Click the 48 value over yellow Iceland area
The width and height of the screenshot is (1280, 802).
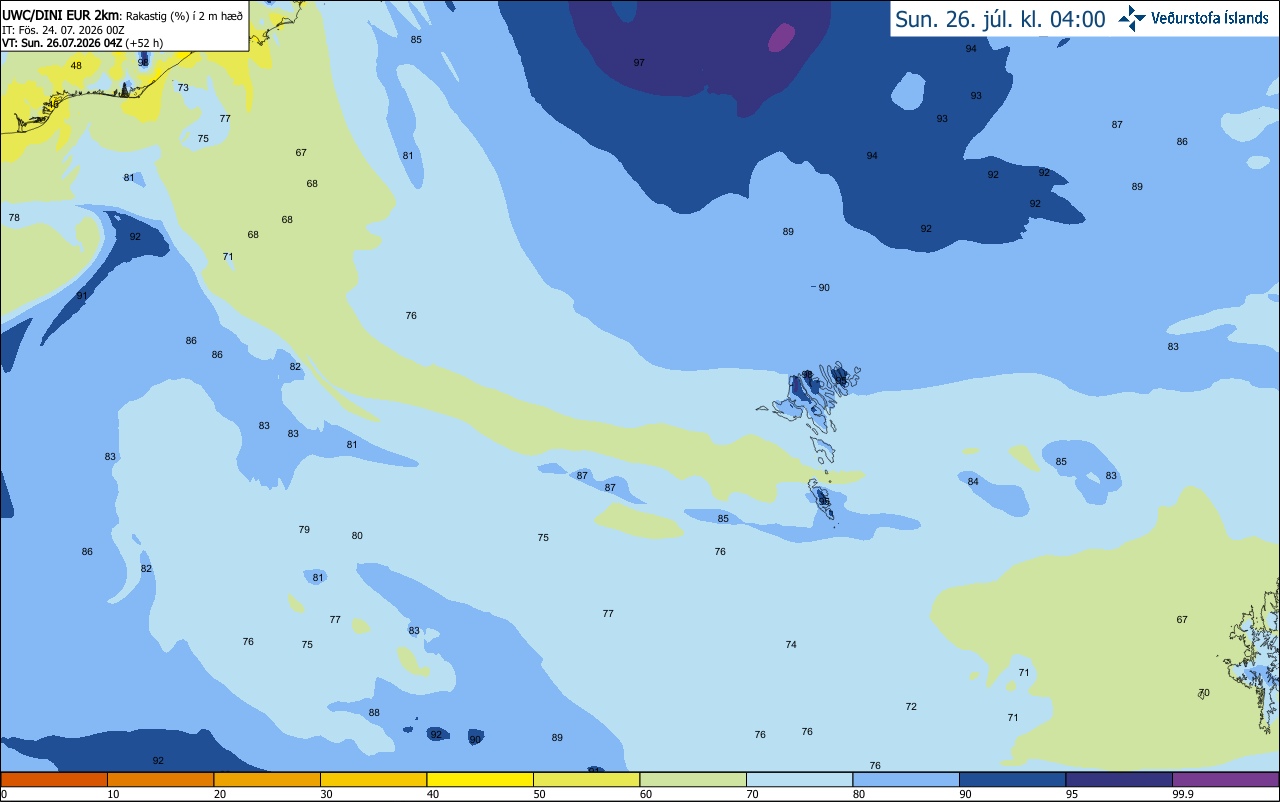[76, 66]
